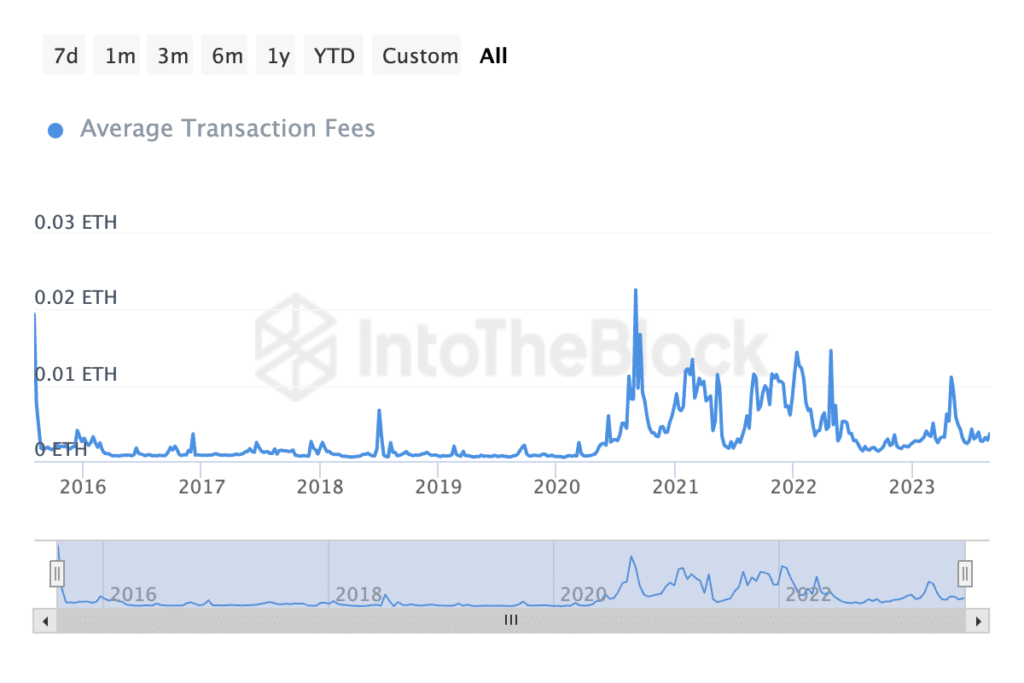Select the YTD range option
Viewport: 1024px width, 683px height.
[x=334, y=56]
